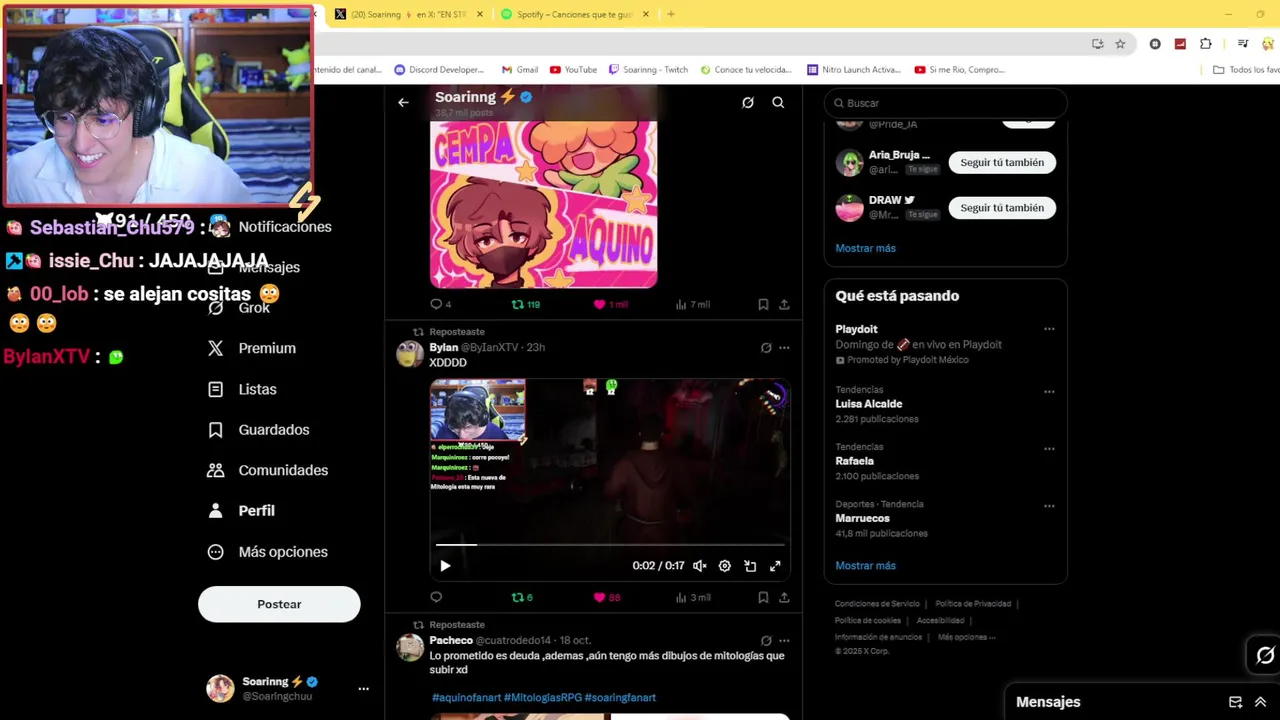
Task: Expand Bylan's video to fullscreen
Action: (775, 566)
